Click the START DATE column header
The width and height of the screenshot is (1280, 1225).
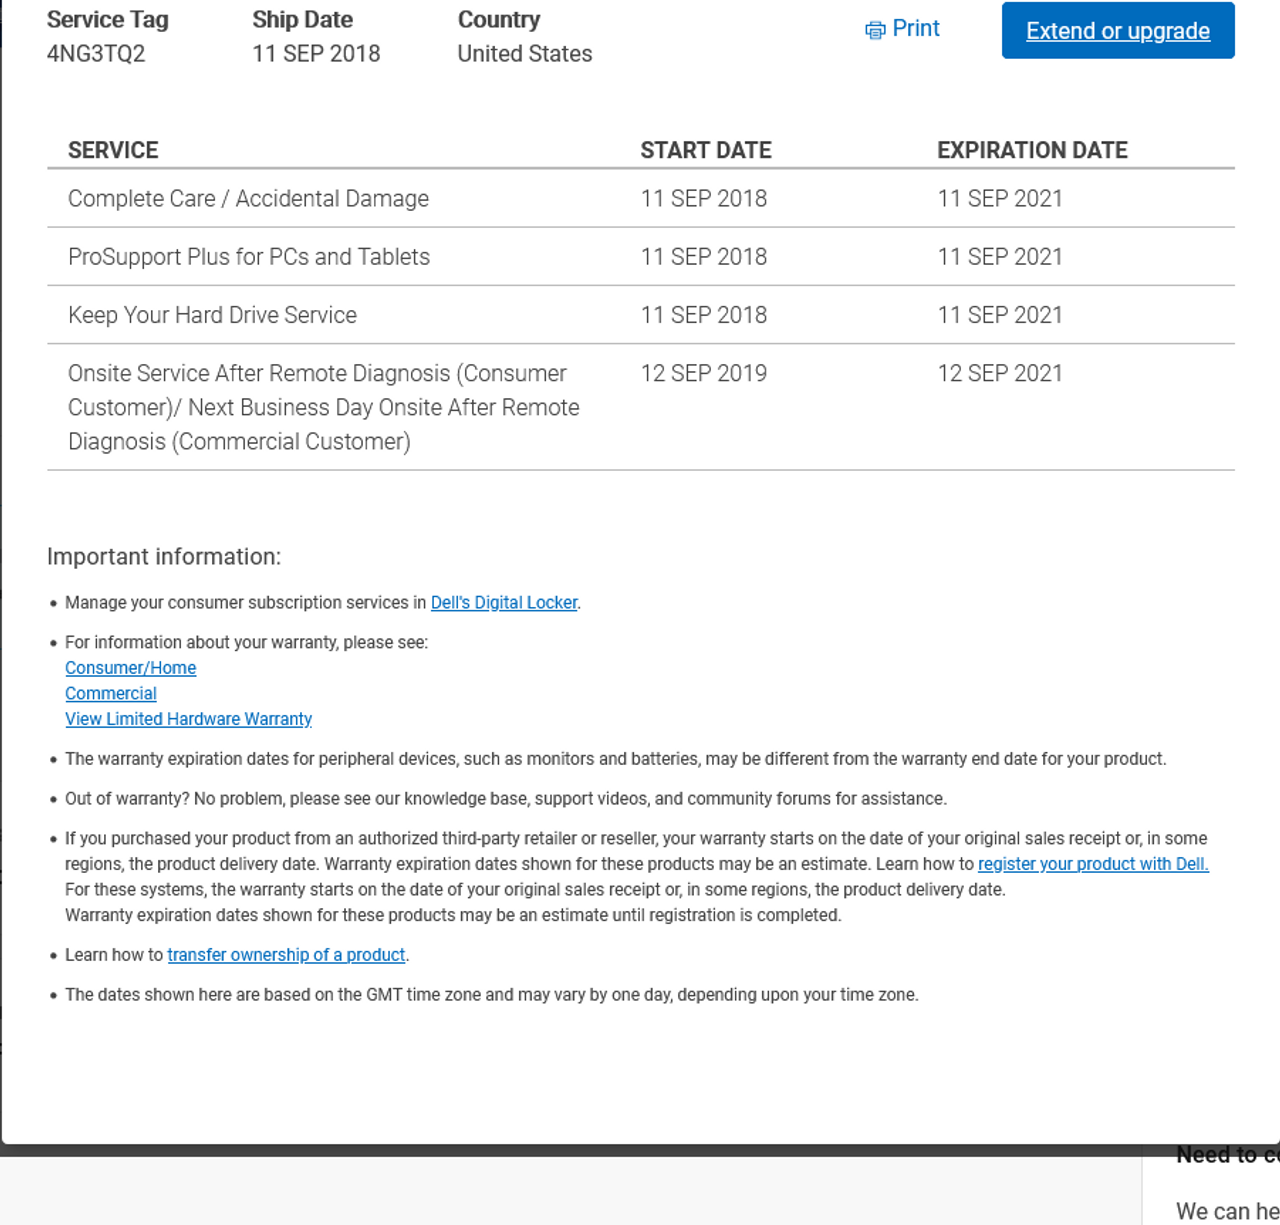(705, 150)
